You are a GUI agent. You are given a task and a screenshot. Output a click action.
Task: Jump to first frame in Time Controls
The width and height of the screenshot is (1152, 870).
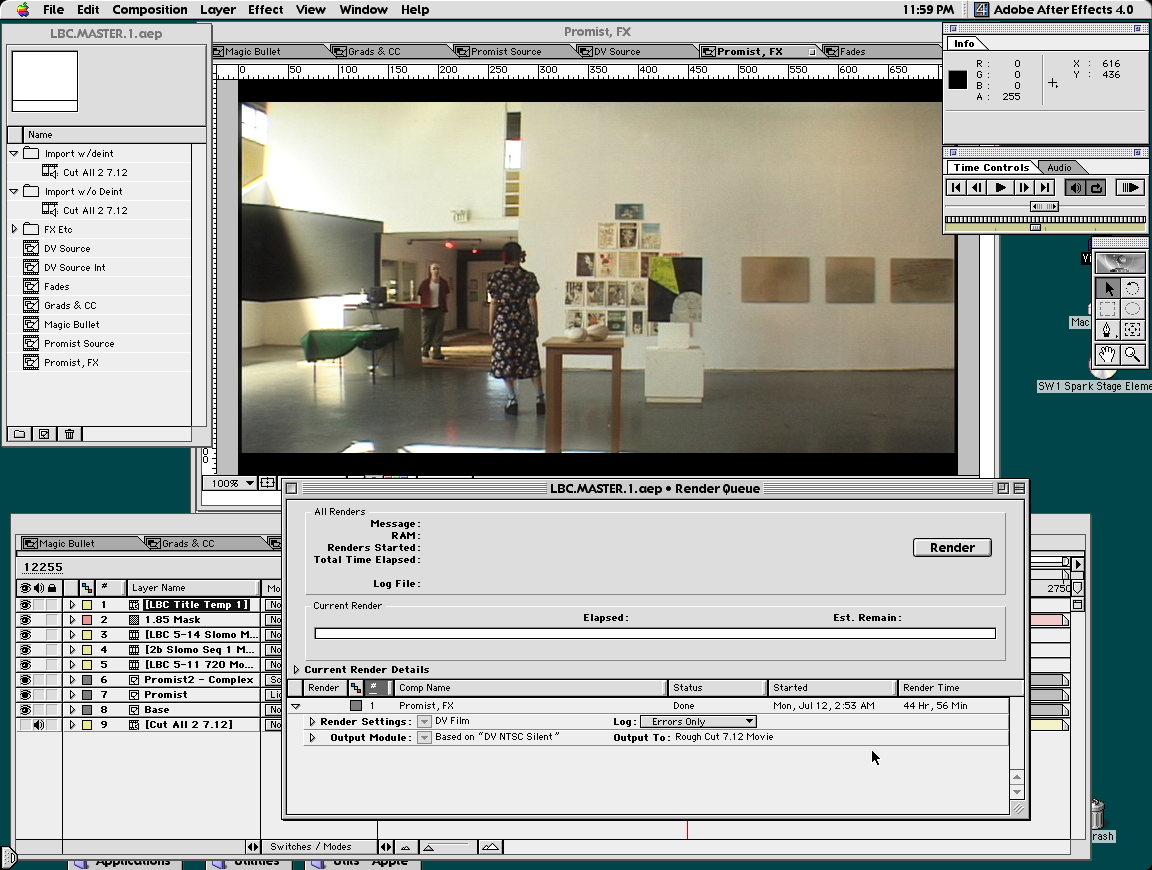coord(956,187)
